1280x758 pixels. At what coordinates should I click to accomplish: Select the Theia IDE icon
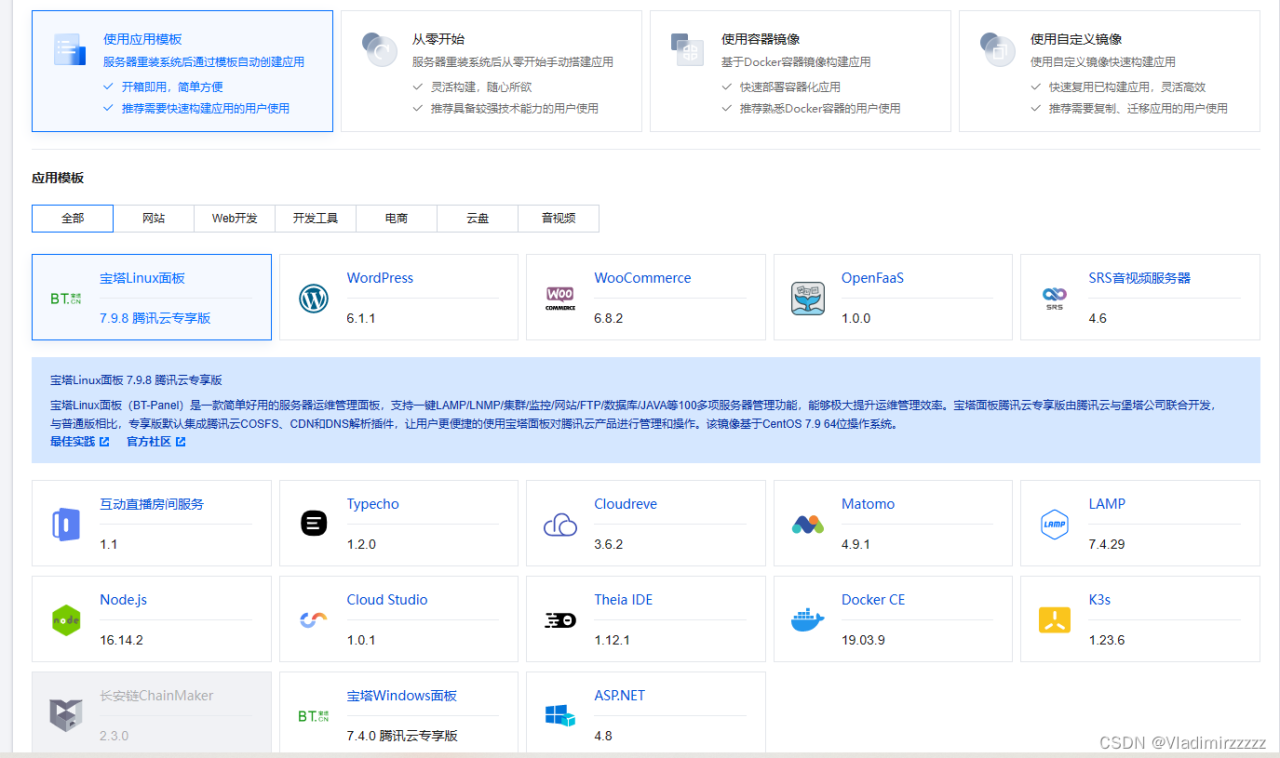[x=560, y=619]
